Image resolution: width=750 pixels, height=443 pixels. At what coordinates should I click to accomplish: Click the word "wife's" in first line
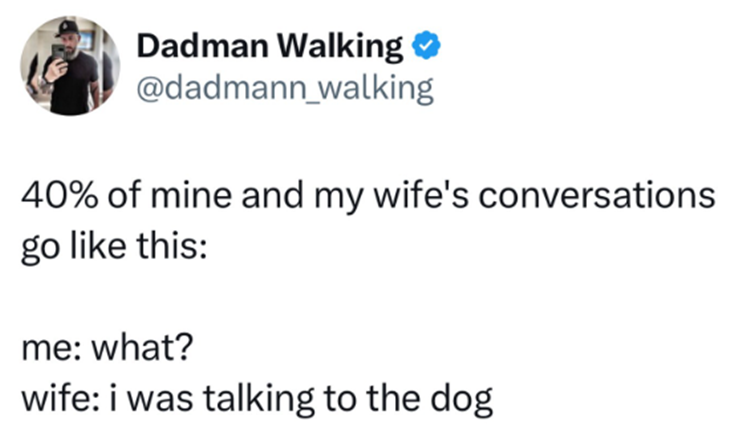[455, 195]
